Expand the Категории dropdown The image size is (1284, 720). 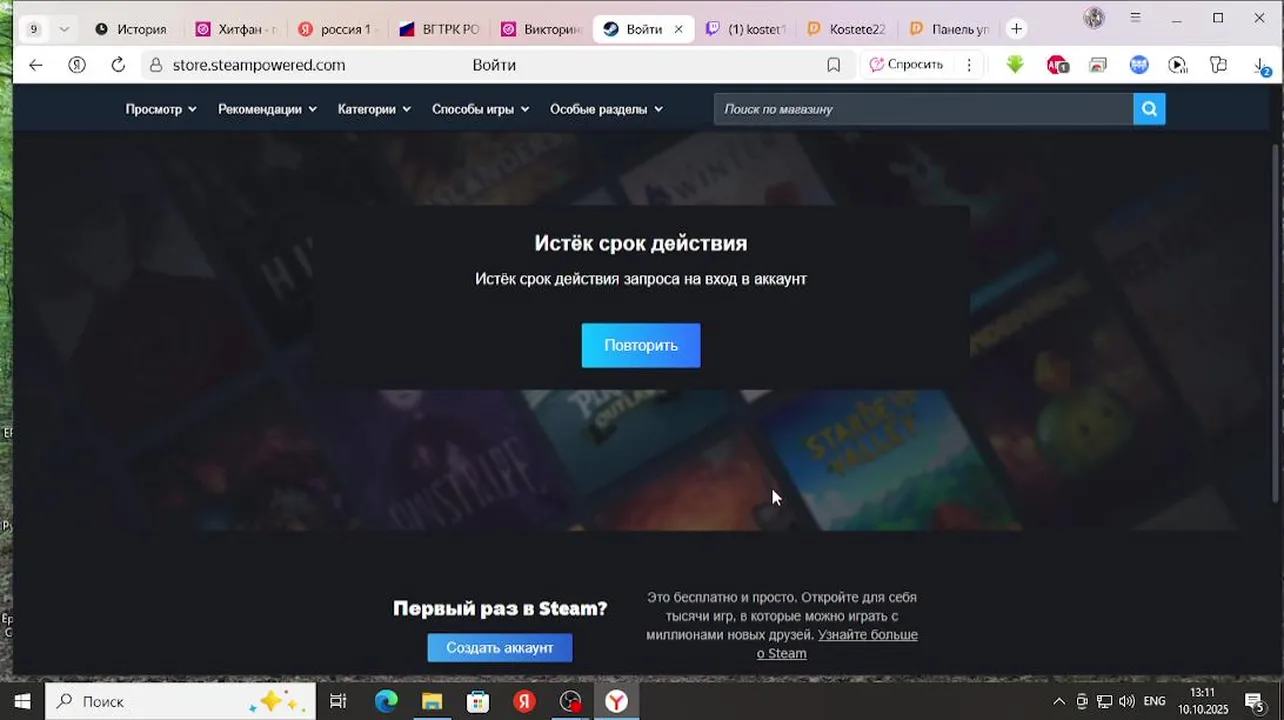pyautogui.click(x=374, y=109)
